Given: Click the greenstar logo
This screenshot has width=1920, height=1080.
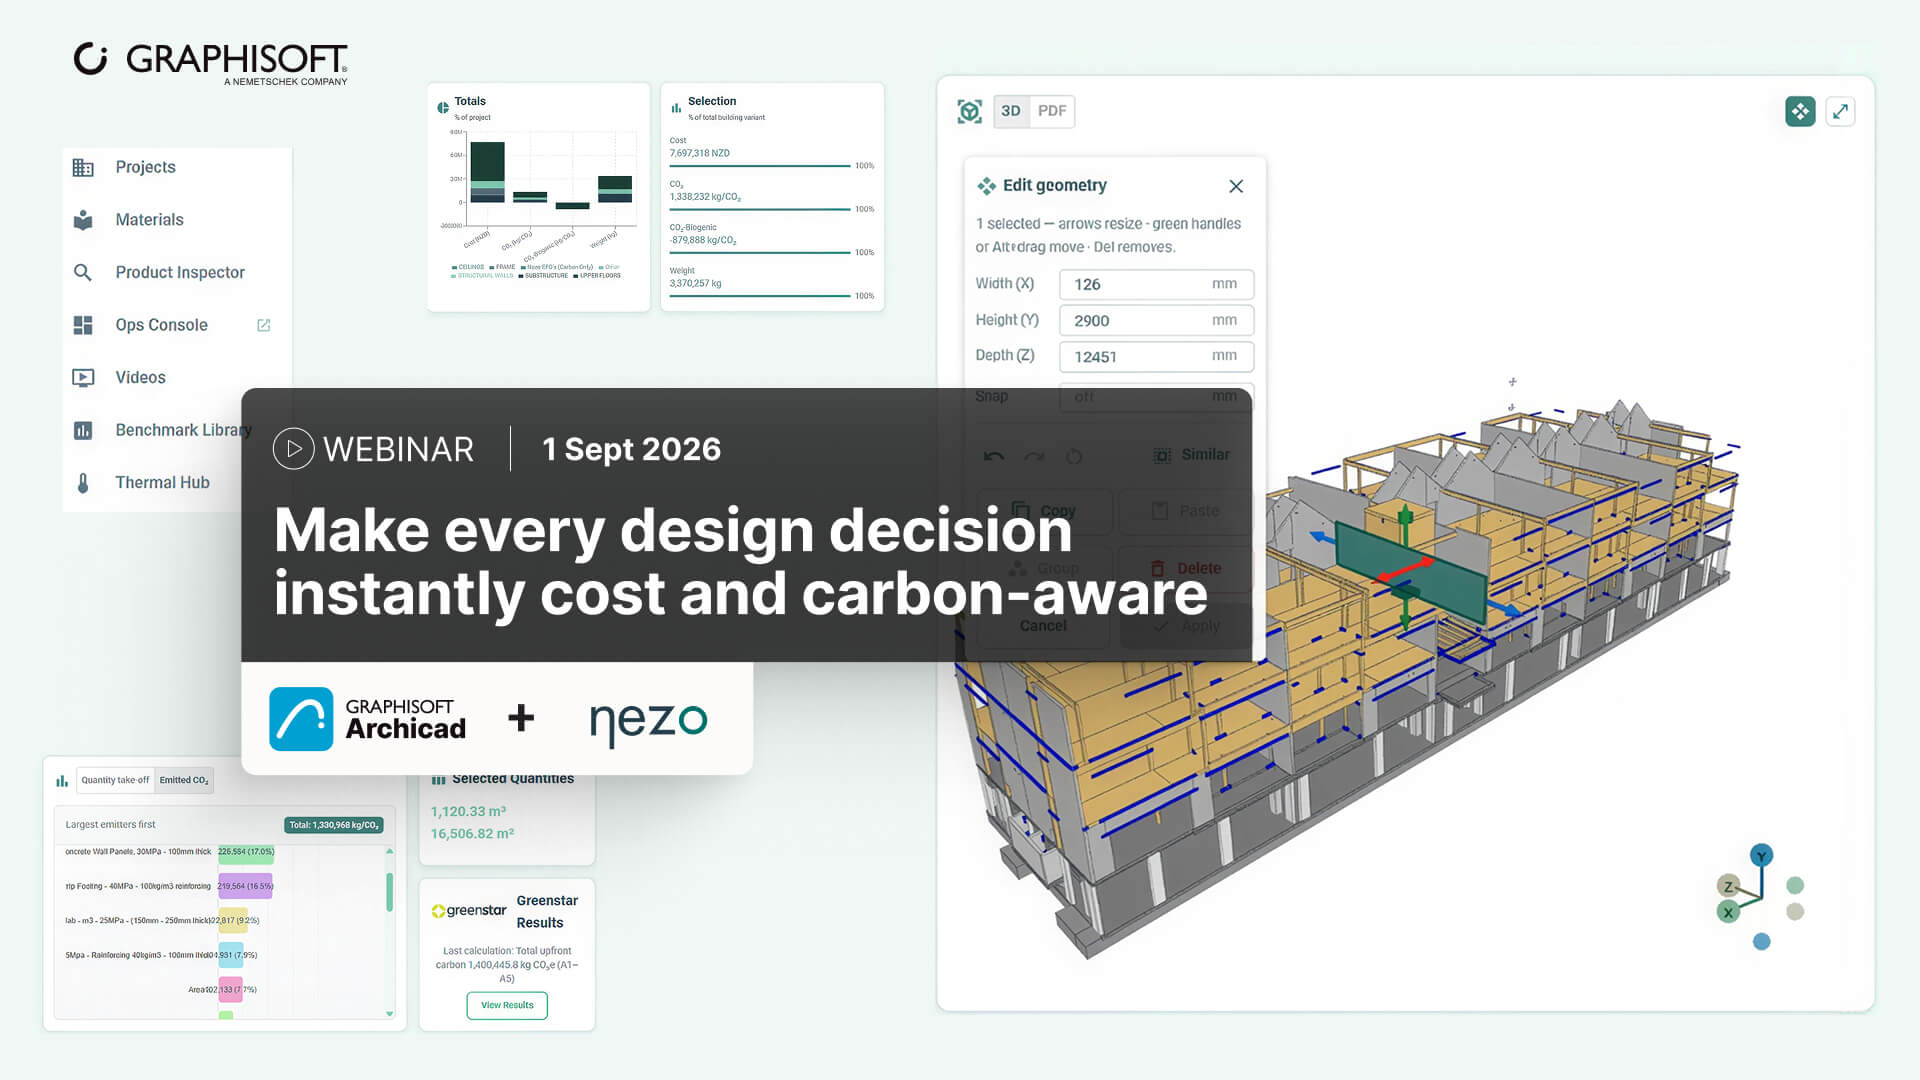Looking at the screenshot, I should coord(469,911).
